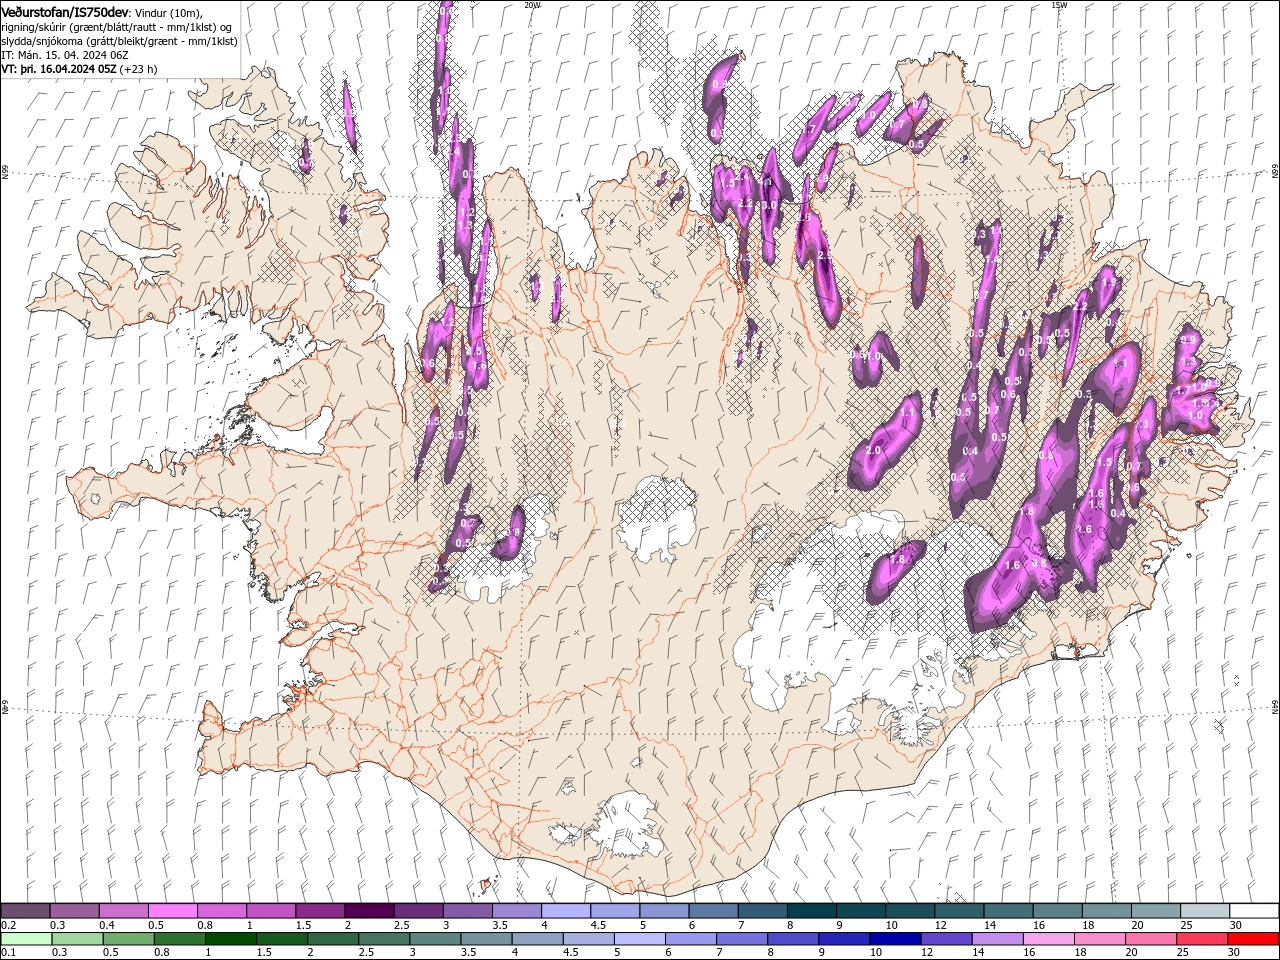Click the pale green 0.1 rain legend swatch
The height and width of the screenshot is (960, 1280).
click(x=26, y=939)
